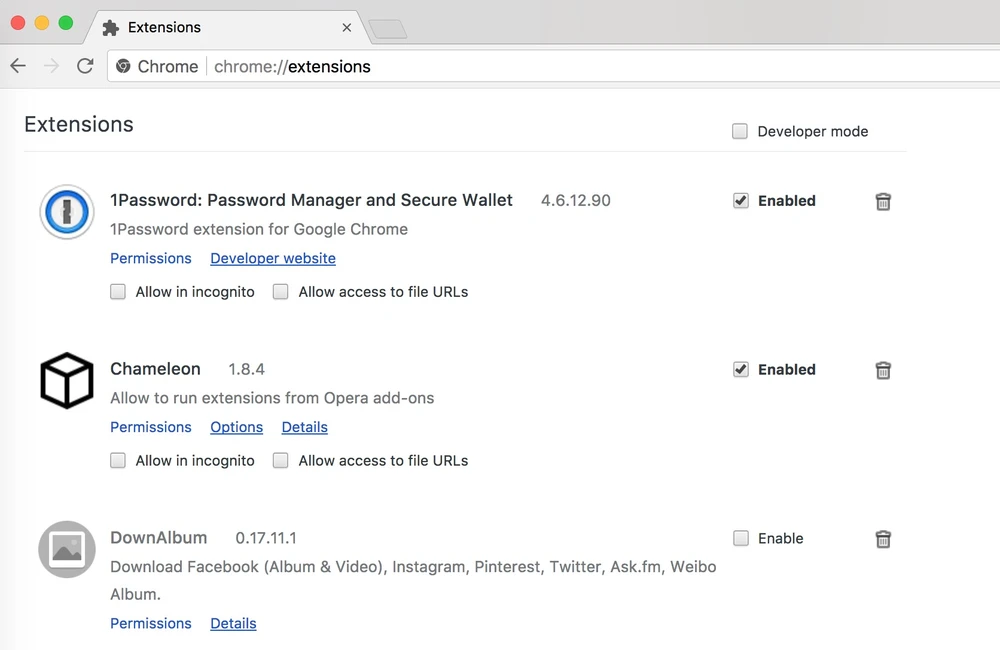Go back using the back arrow
Image resolution: width=1000 pixels, height=650 pixels.
click(x=18, y=66)
